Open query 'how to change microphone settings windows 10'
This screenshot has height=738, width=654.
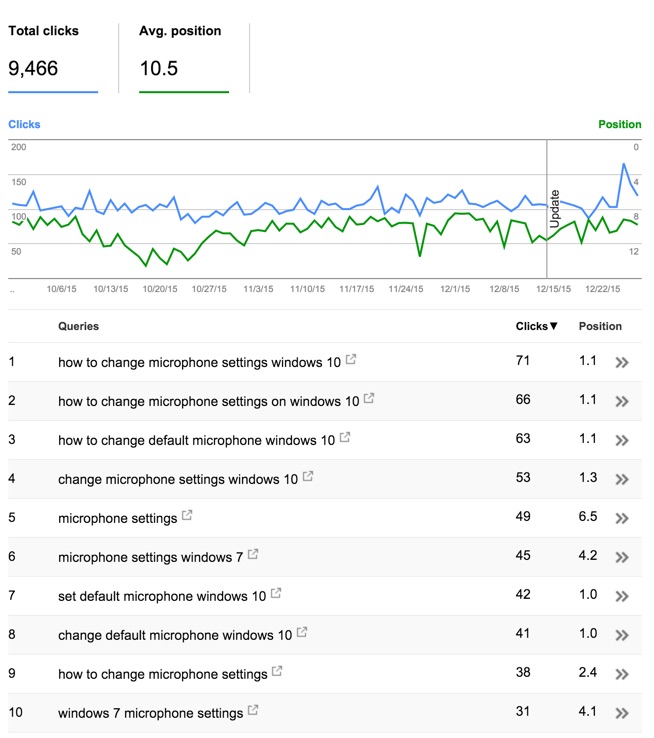[x=199, y=362]
